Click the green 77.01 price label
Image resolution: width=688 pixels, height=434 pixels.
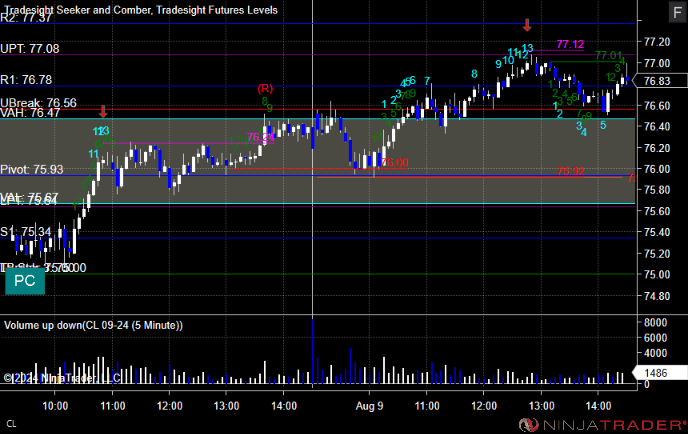pyautogui.click(x=609, y=55)
